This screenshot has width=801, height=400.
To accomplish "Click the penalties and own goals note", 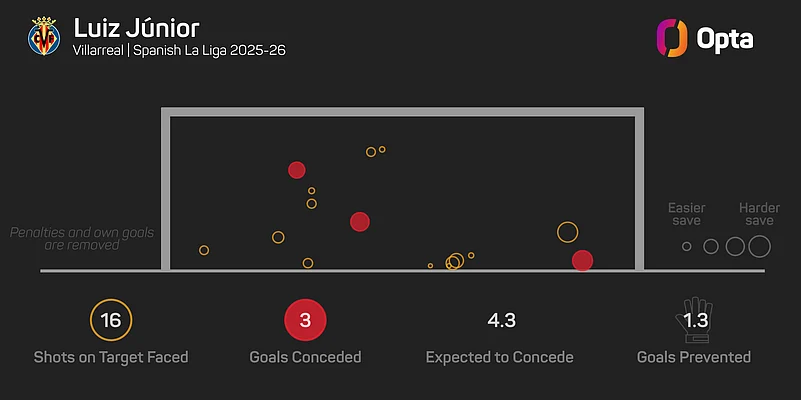I will click(x=82, y=238).
